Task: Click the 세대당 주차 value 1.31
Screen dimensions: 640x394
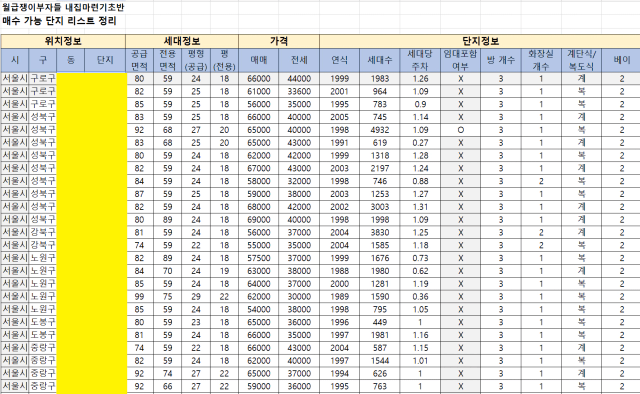Action: point(420,207)
